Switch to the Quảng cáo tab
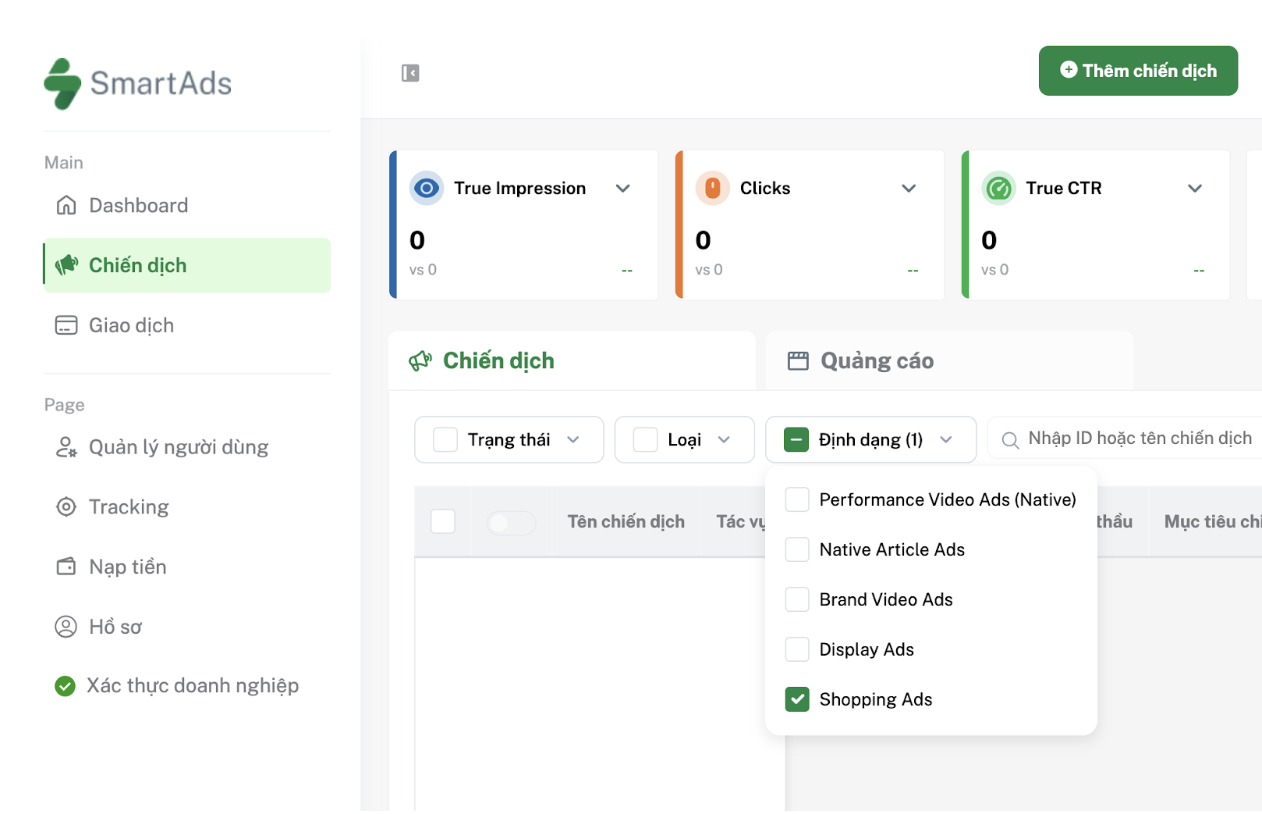This screenshot has width=1262, height=814. pyautogui.click(x=876, y=361)
